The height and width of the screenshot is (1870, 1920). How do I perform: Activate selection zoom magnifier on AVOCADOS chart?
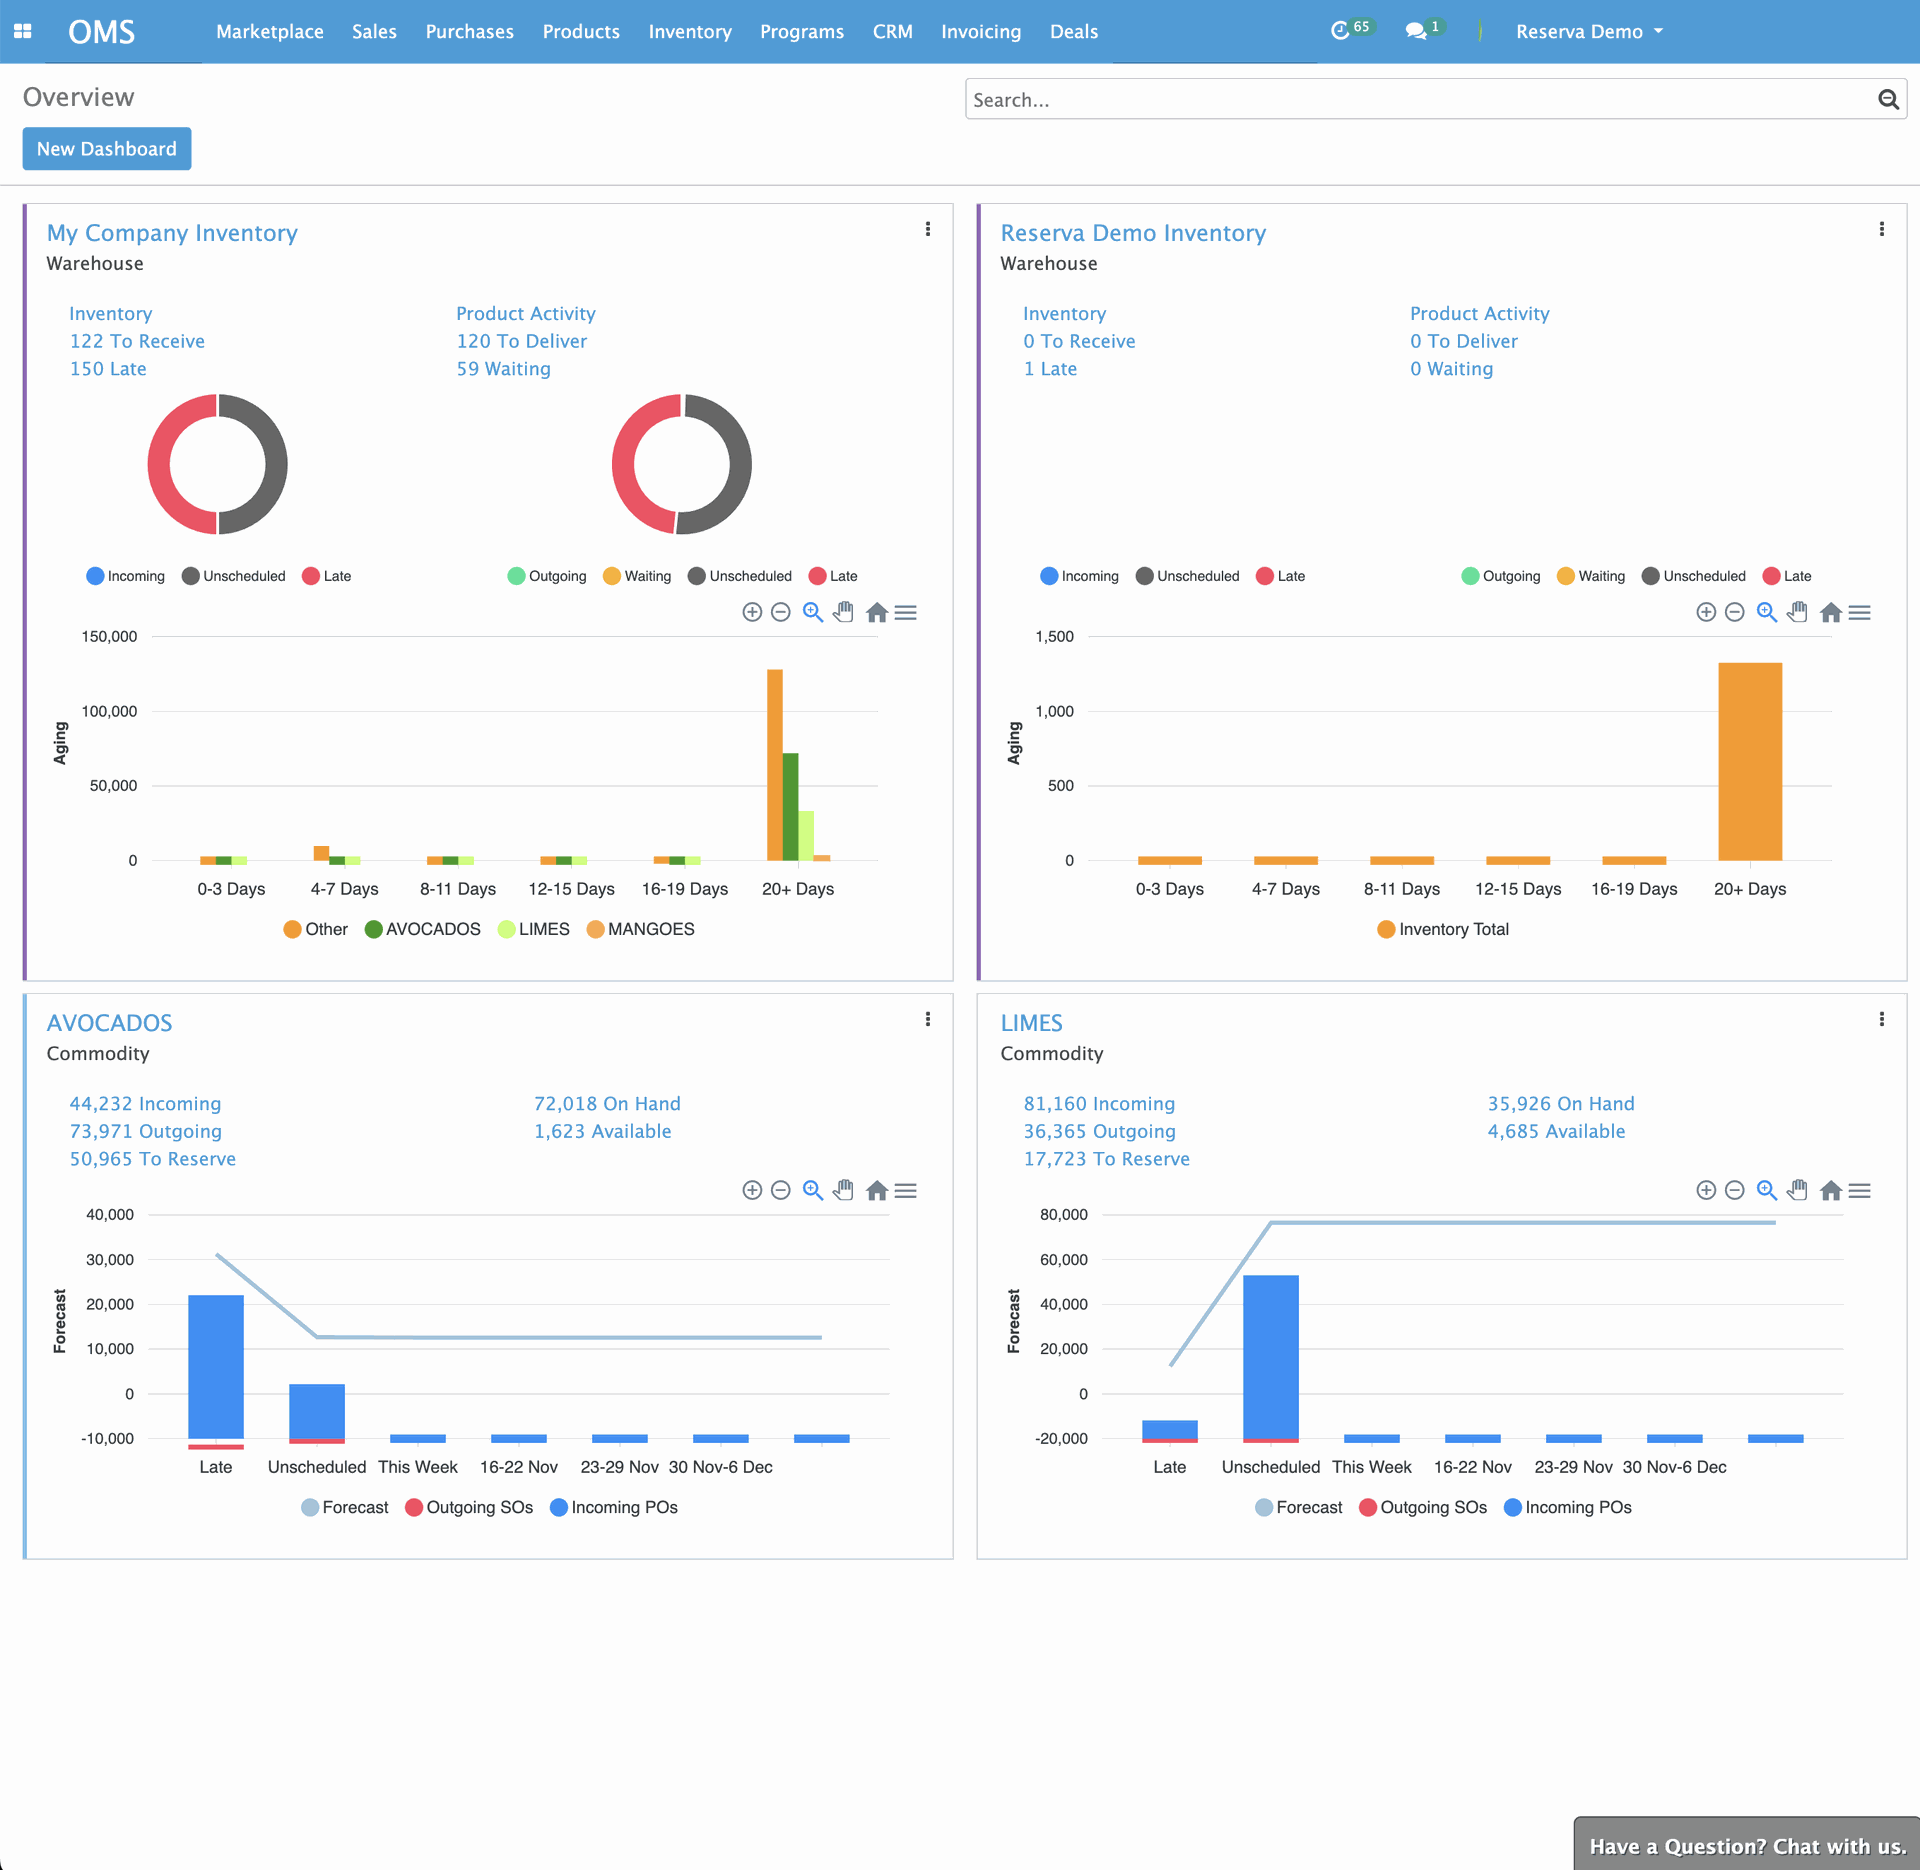(x=813, y=1190)
